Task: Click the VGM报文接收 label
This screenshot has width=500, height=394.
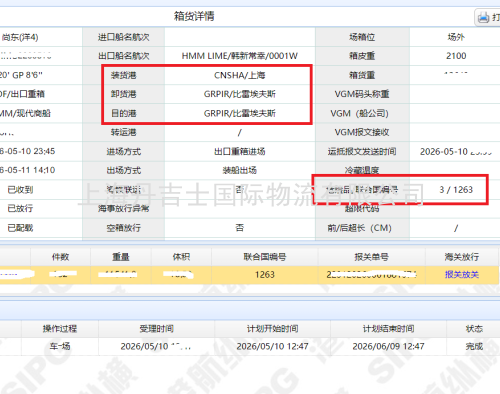Action: pos(362,132)
